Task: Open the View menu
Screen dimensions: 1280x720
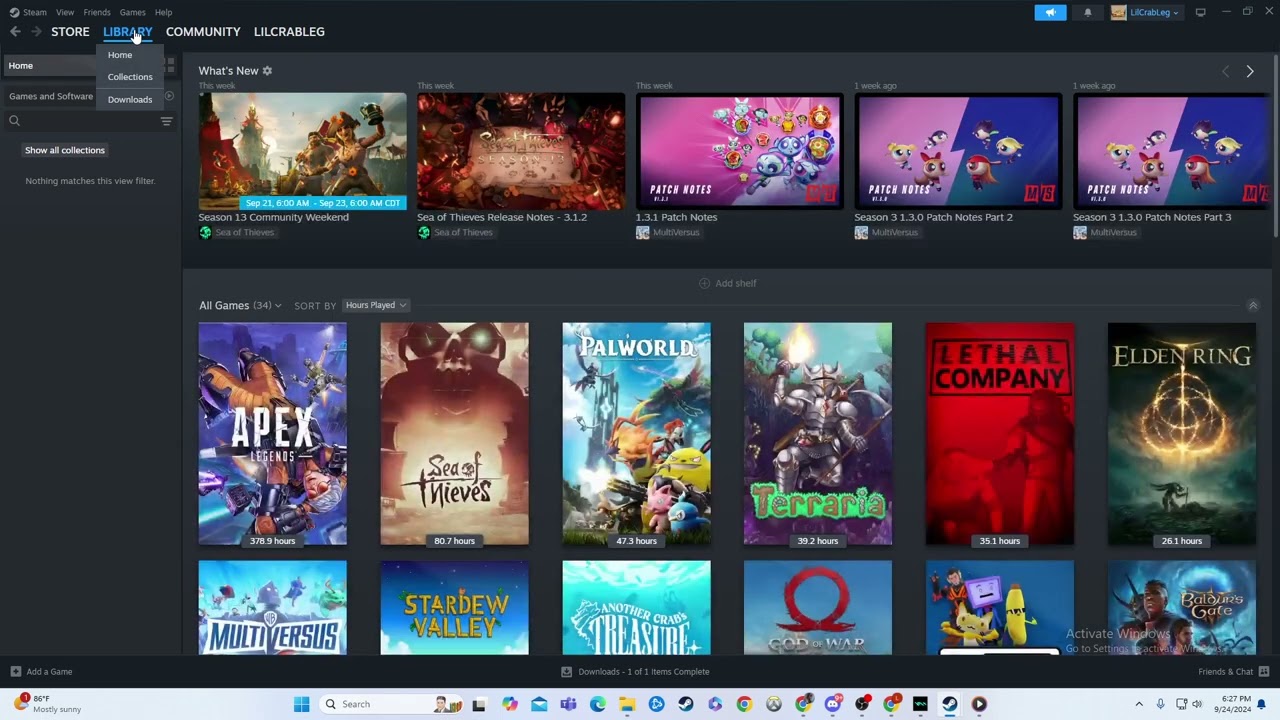Action: [x=65, y=12]
